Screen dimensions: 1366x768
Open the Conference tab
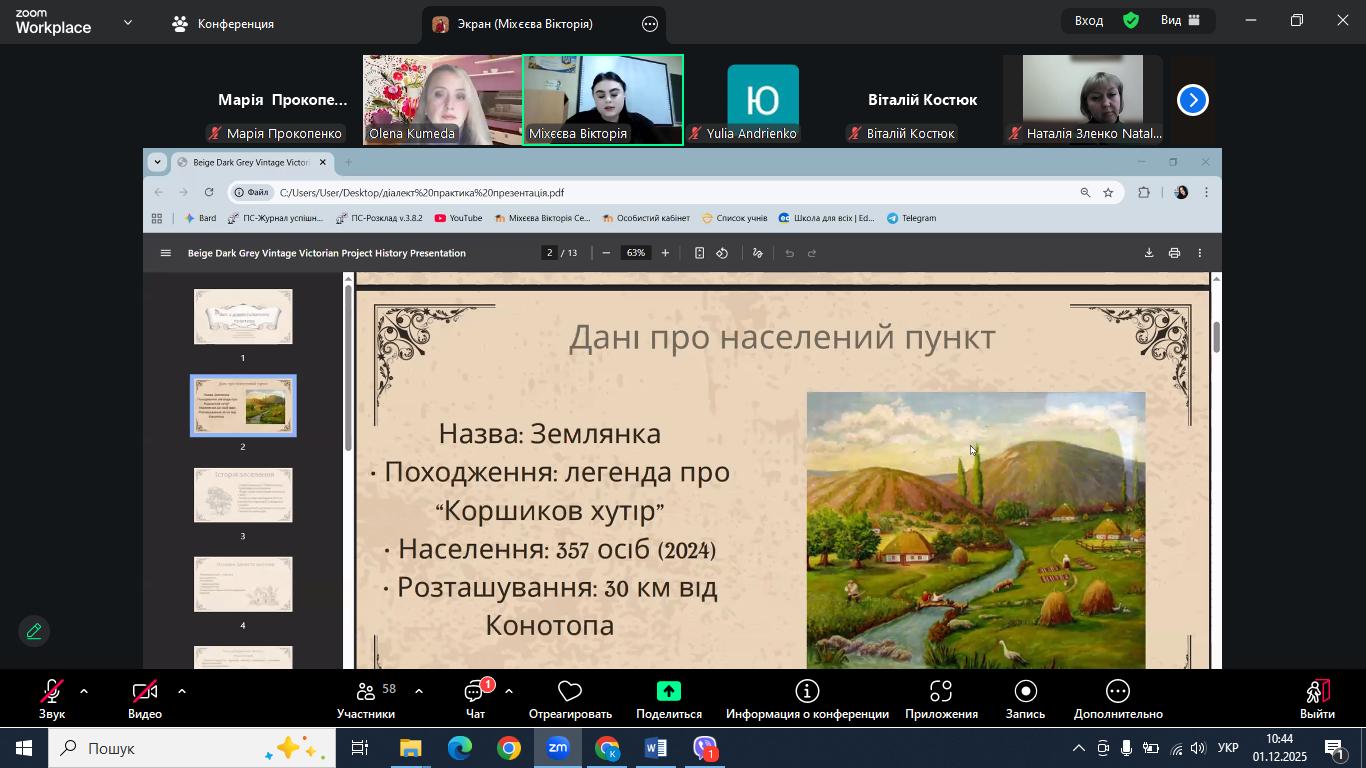pos(223,24)
